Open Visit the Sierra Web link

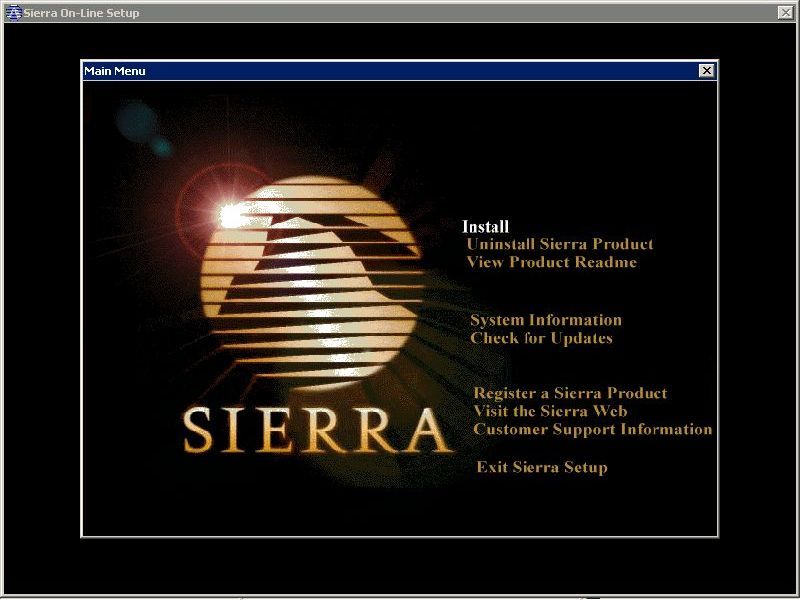pyautogui.click(x=550, y=411)
